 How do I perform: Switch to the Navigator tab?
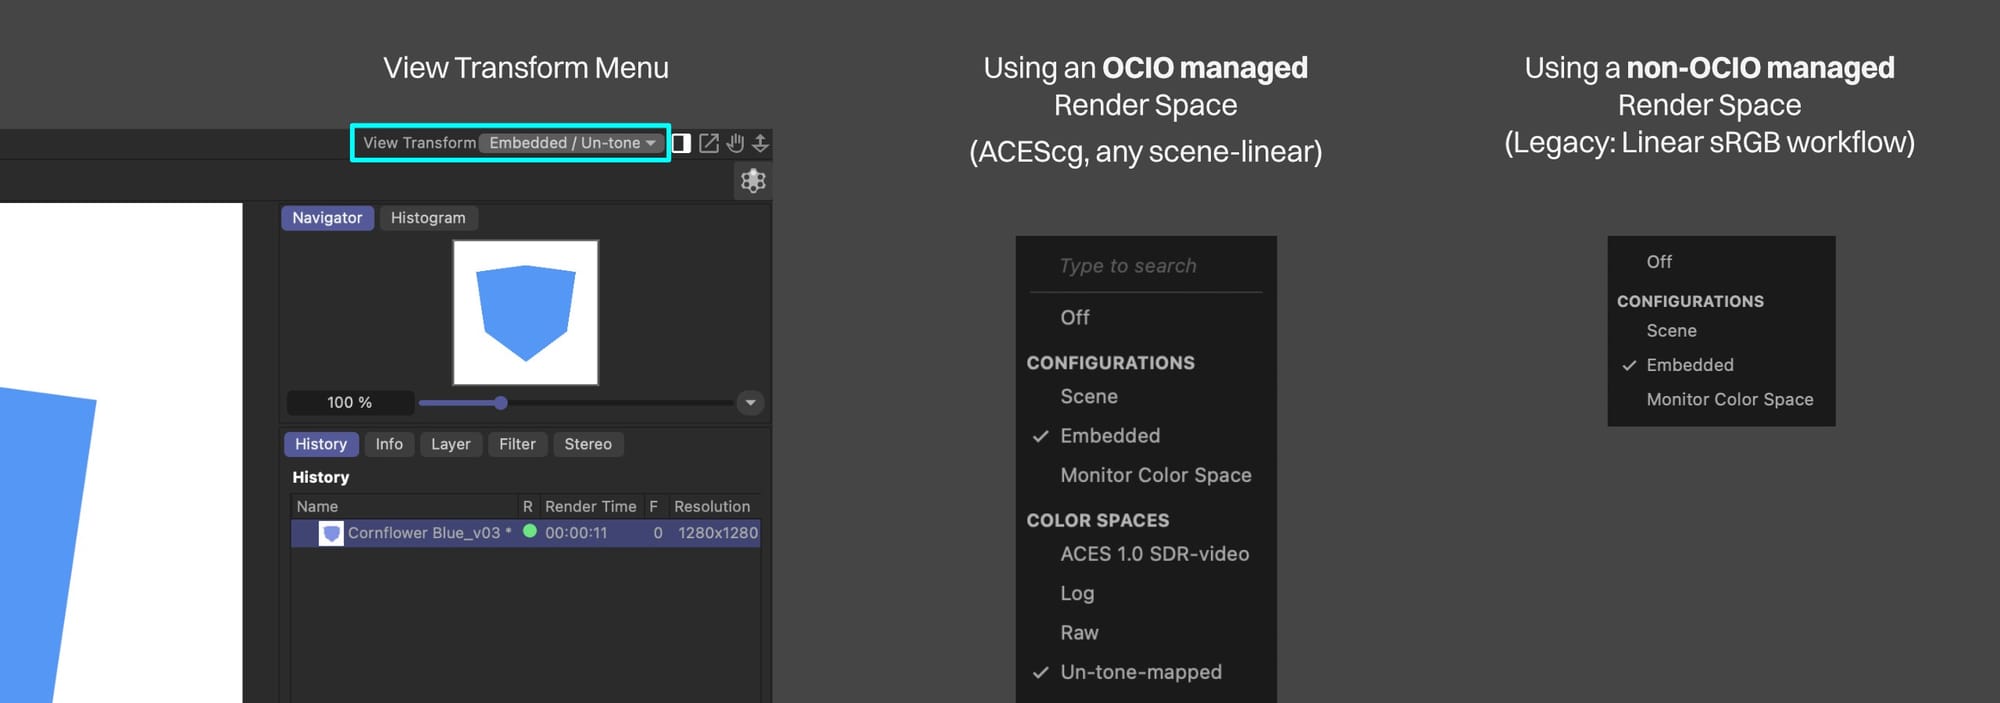pos(327,218)
